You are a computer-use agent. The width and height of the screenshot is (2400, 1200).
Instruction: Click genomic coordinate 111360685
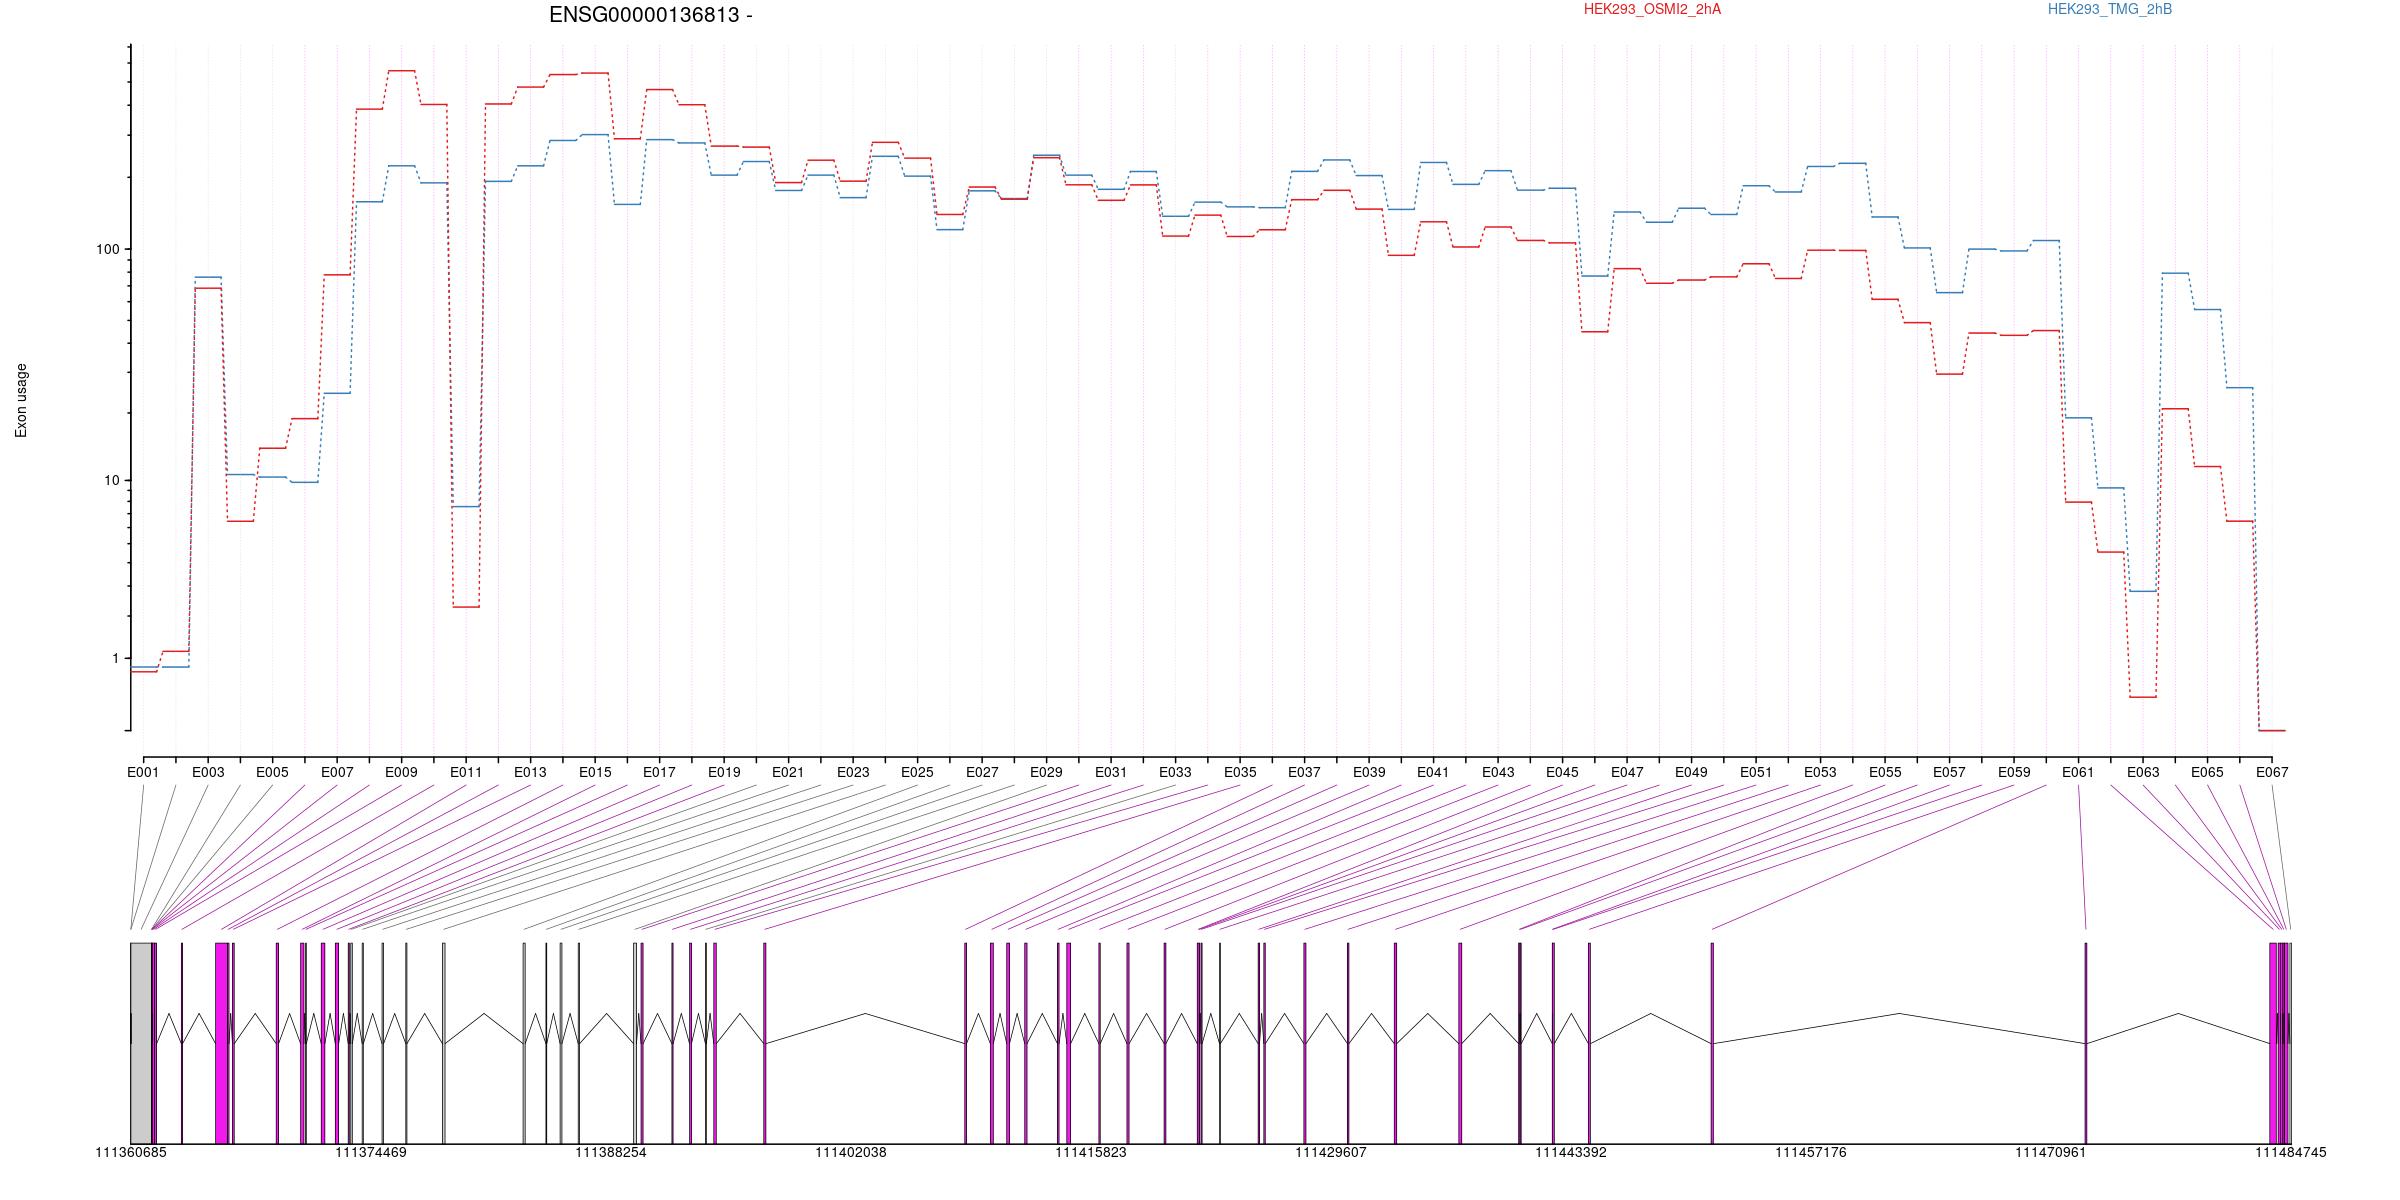131,1152
